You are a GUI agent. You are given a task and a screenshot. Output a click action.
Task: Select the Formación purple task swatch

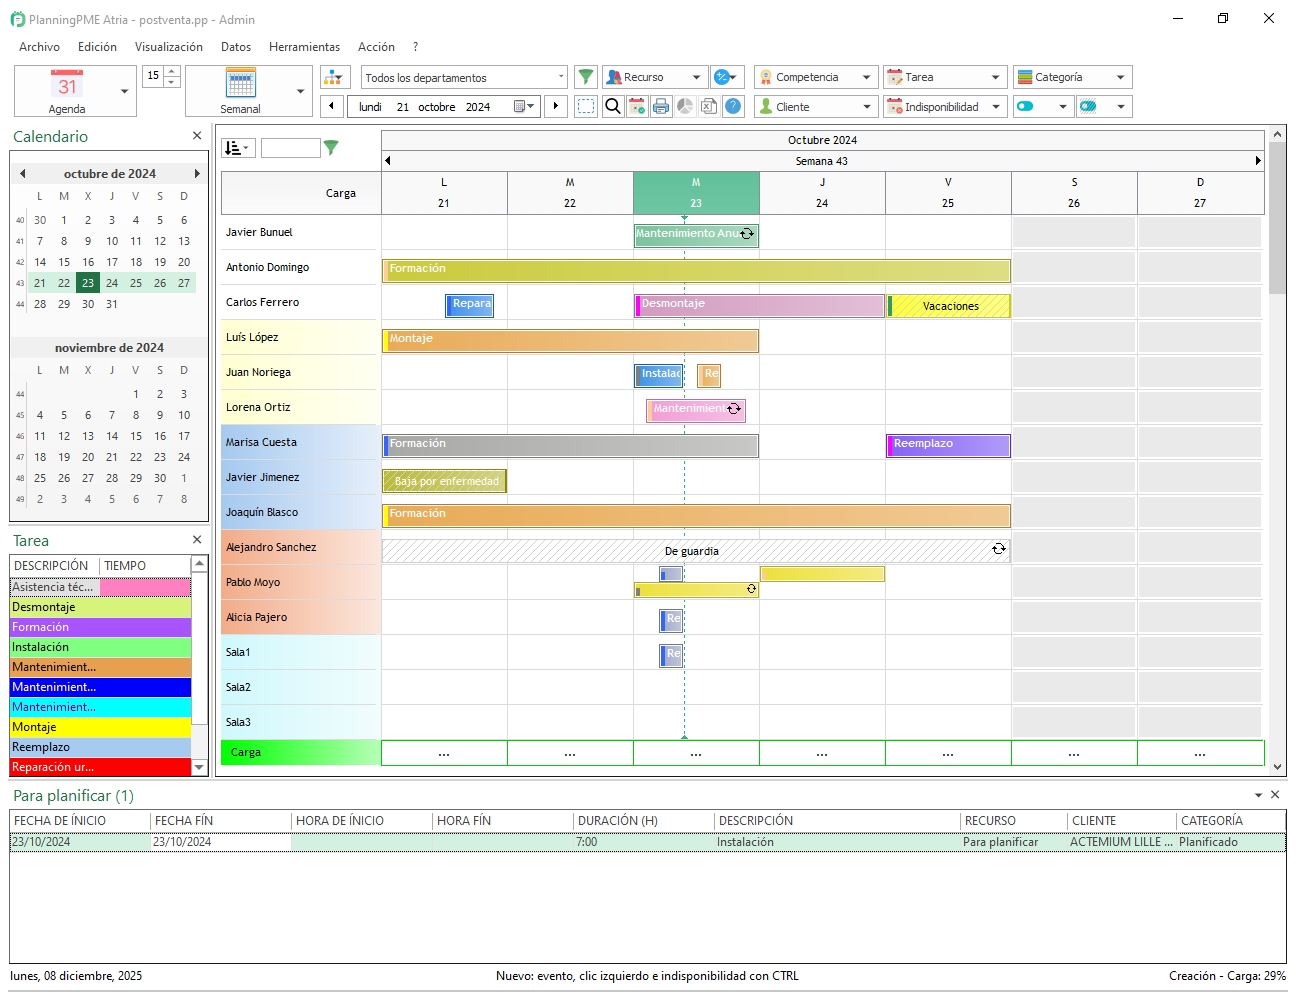click(100, 627)
